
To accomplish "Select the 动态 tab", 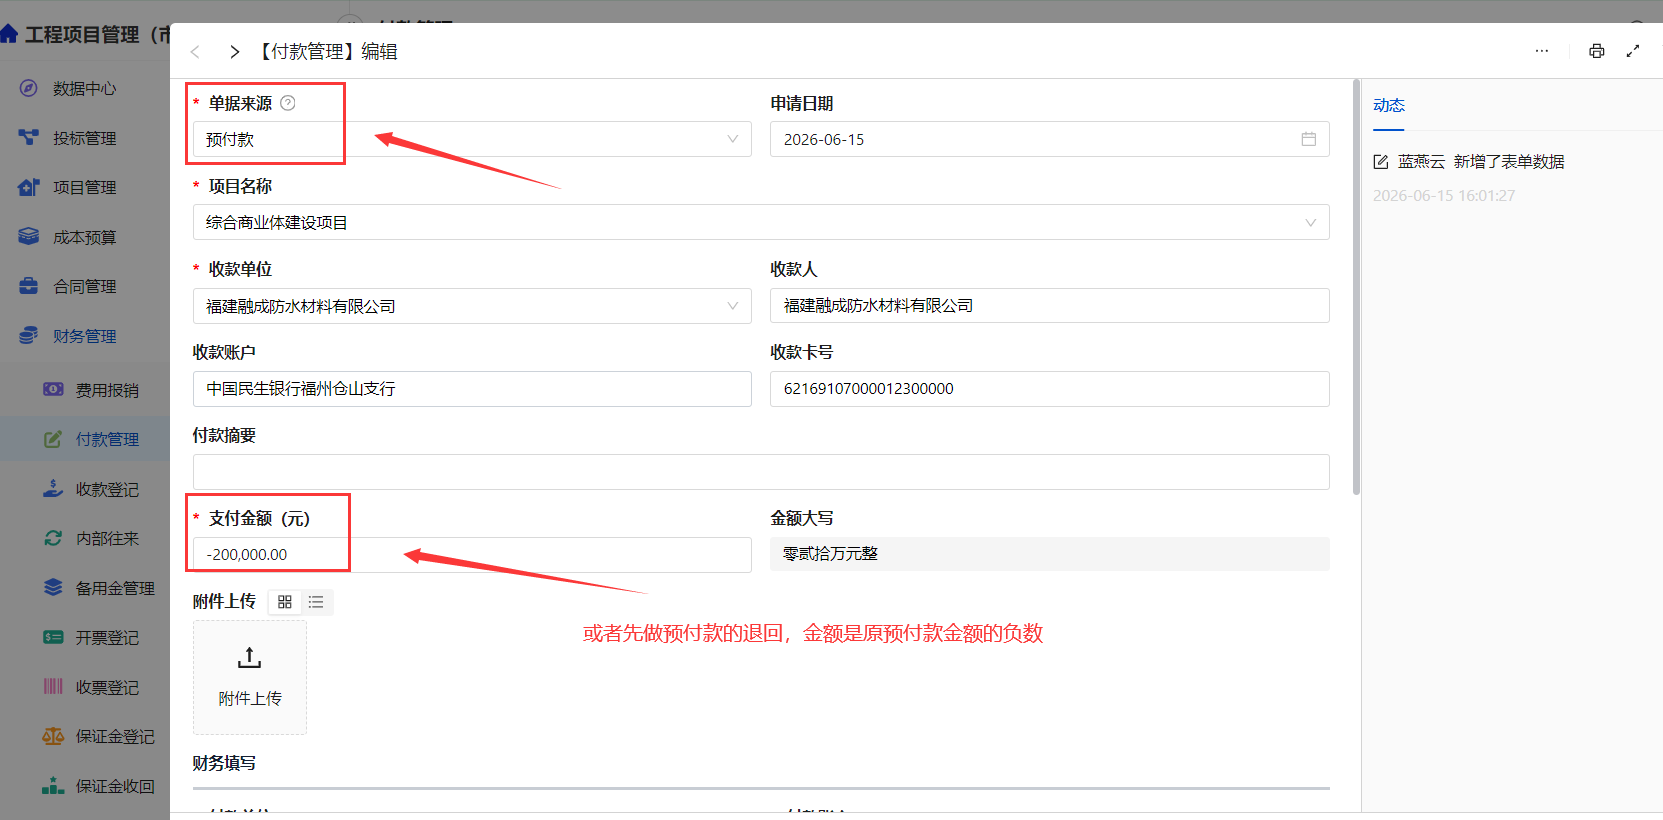I will (1389, 105).
